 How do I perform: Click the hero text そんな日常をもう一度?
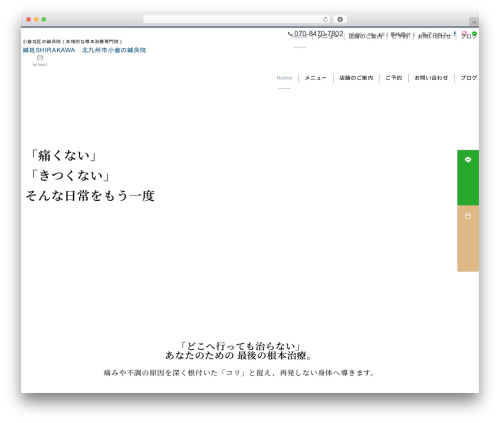pos(90,196)
